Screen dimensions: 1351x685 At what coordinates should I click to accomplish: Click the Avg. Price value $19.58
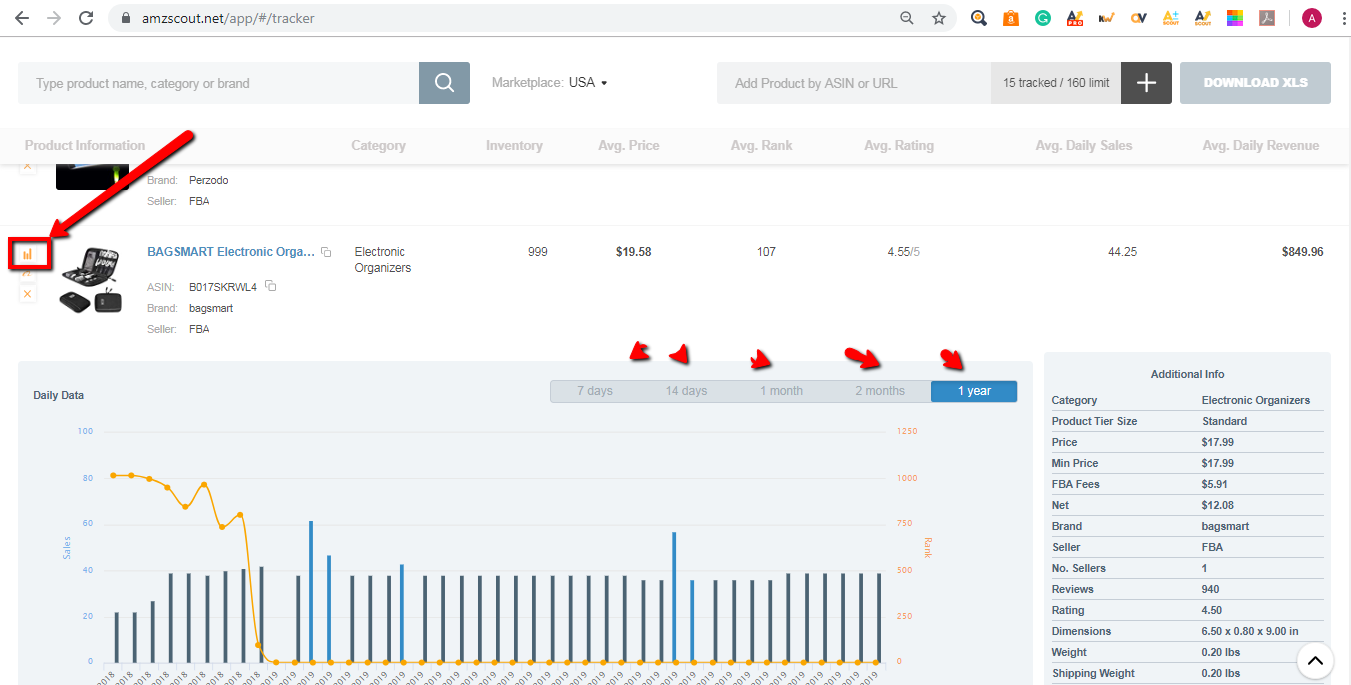(x=633, y=252)
